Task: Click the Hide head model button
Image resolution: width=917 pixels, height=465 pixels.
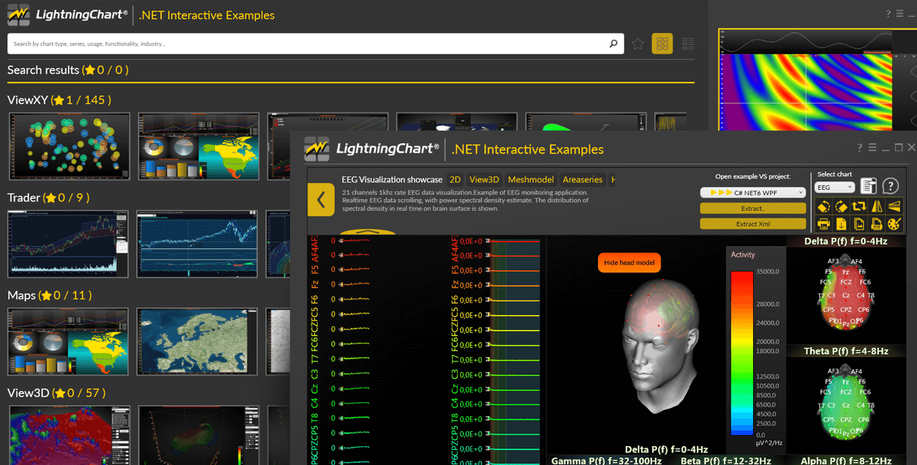Action: (629, 263)
